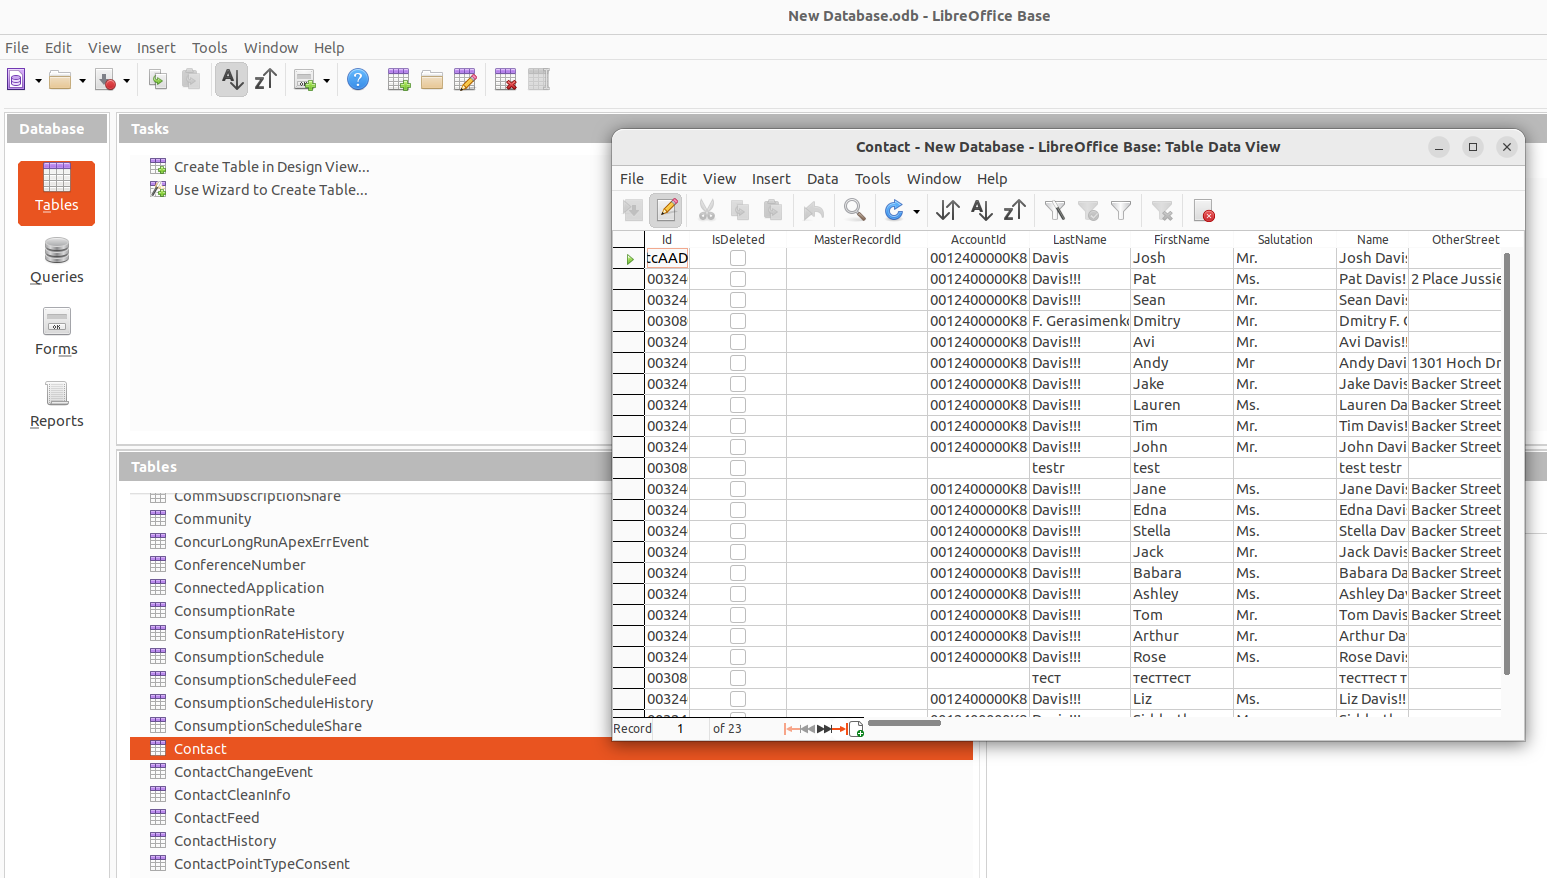Toggle IsDeleted checkbox for the test testr row
1547x878 pixels.
point(738,468)
